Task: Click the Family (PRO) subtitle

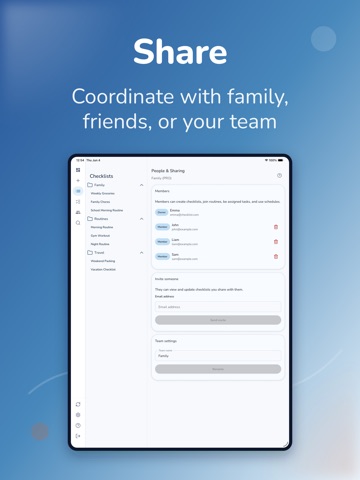Action: (161, 178)
